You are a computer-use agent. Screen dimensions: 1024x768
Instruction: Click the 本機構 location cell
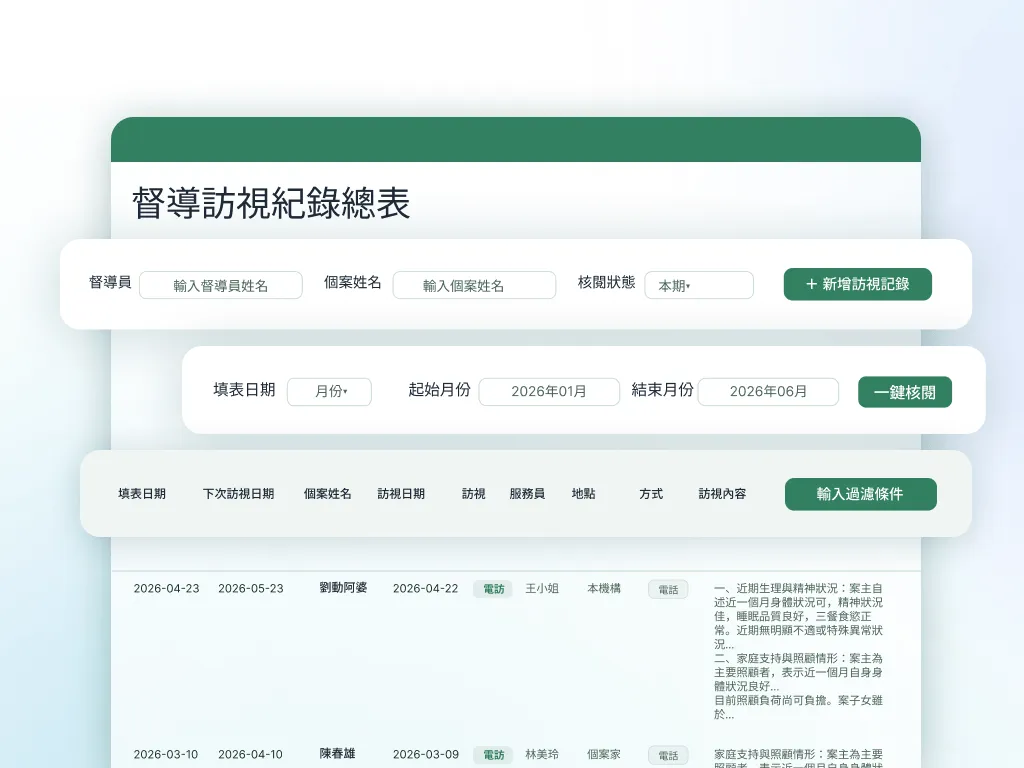[604, 588]
